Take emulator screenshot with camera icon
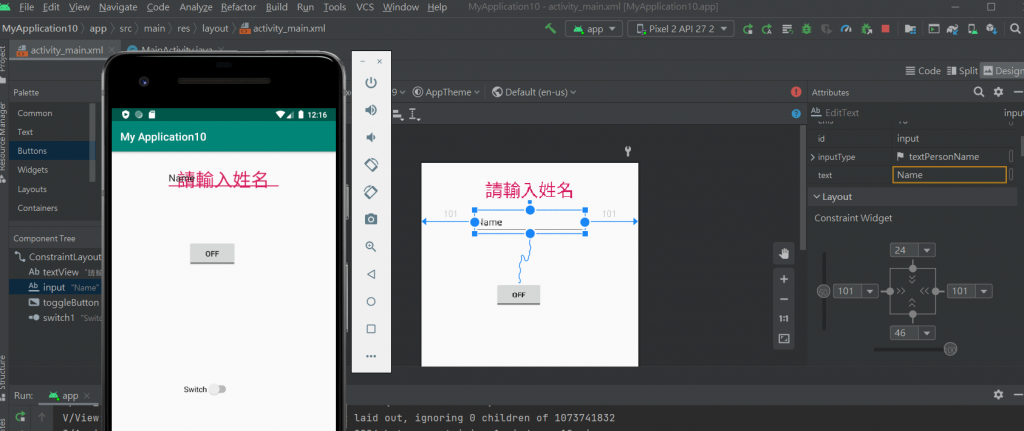The height and width of the screenshot is (431, 1024). coord(371,219)
